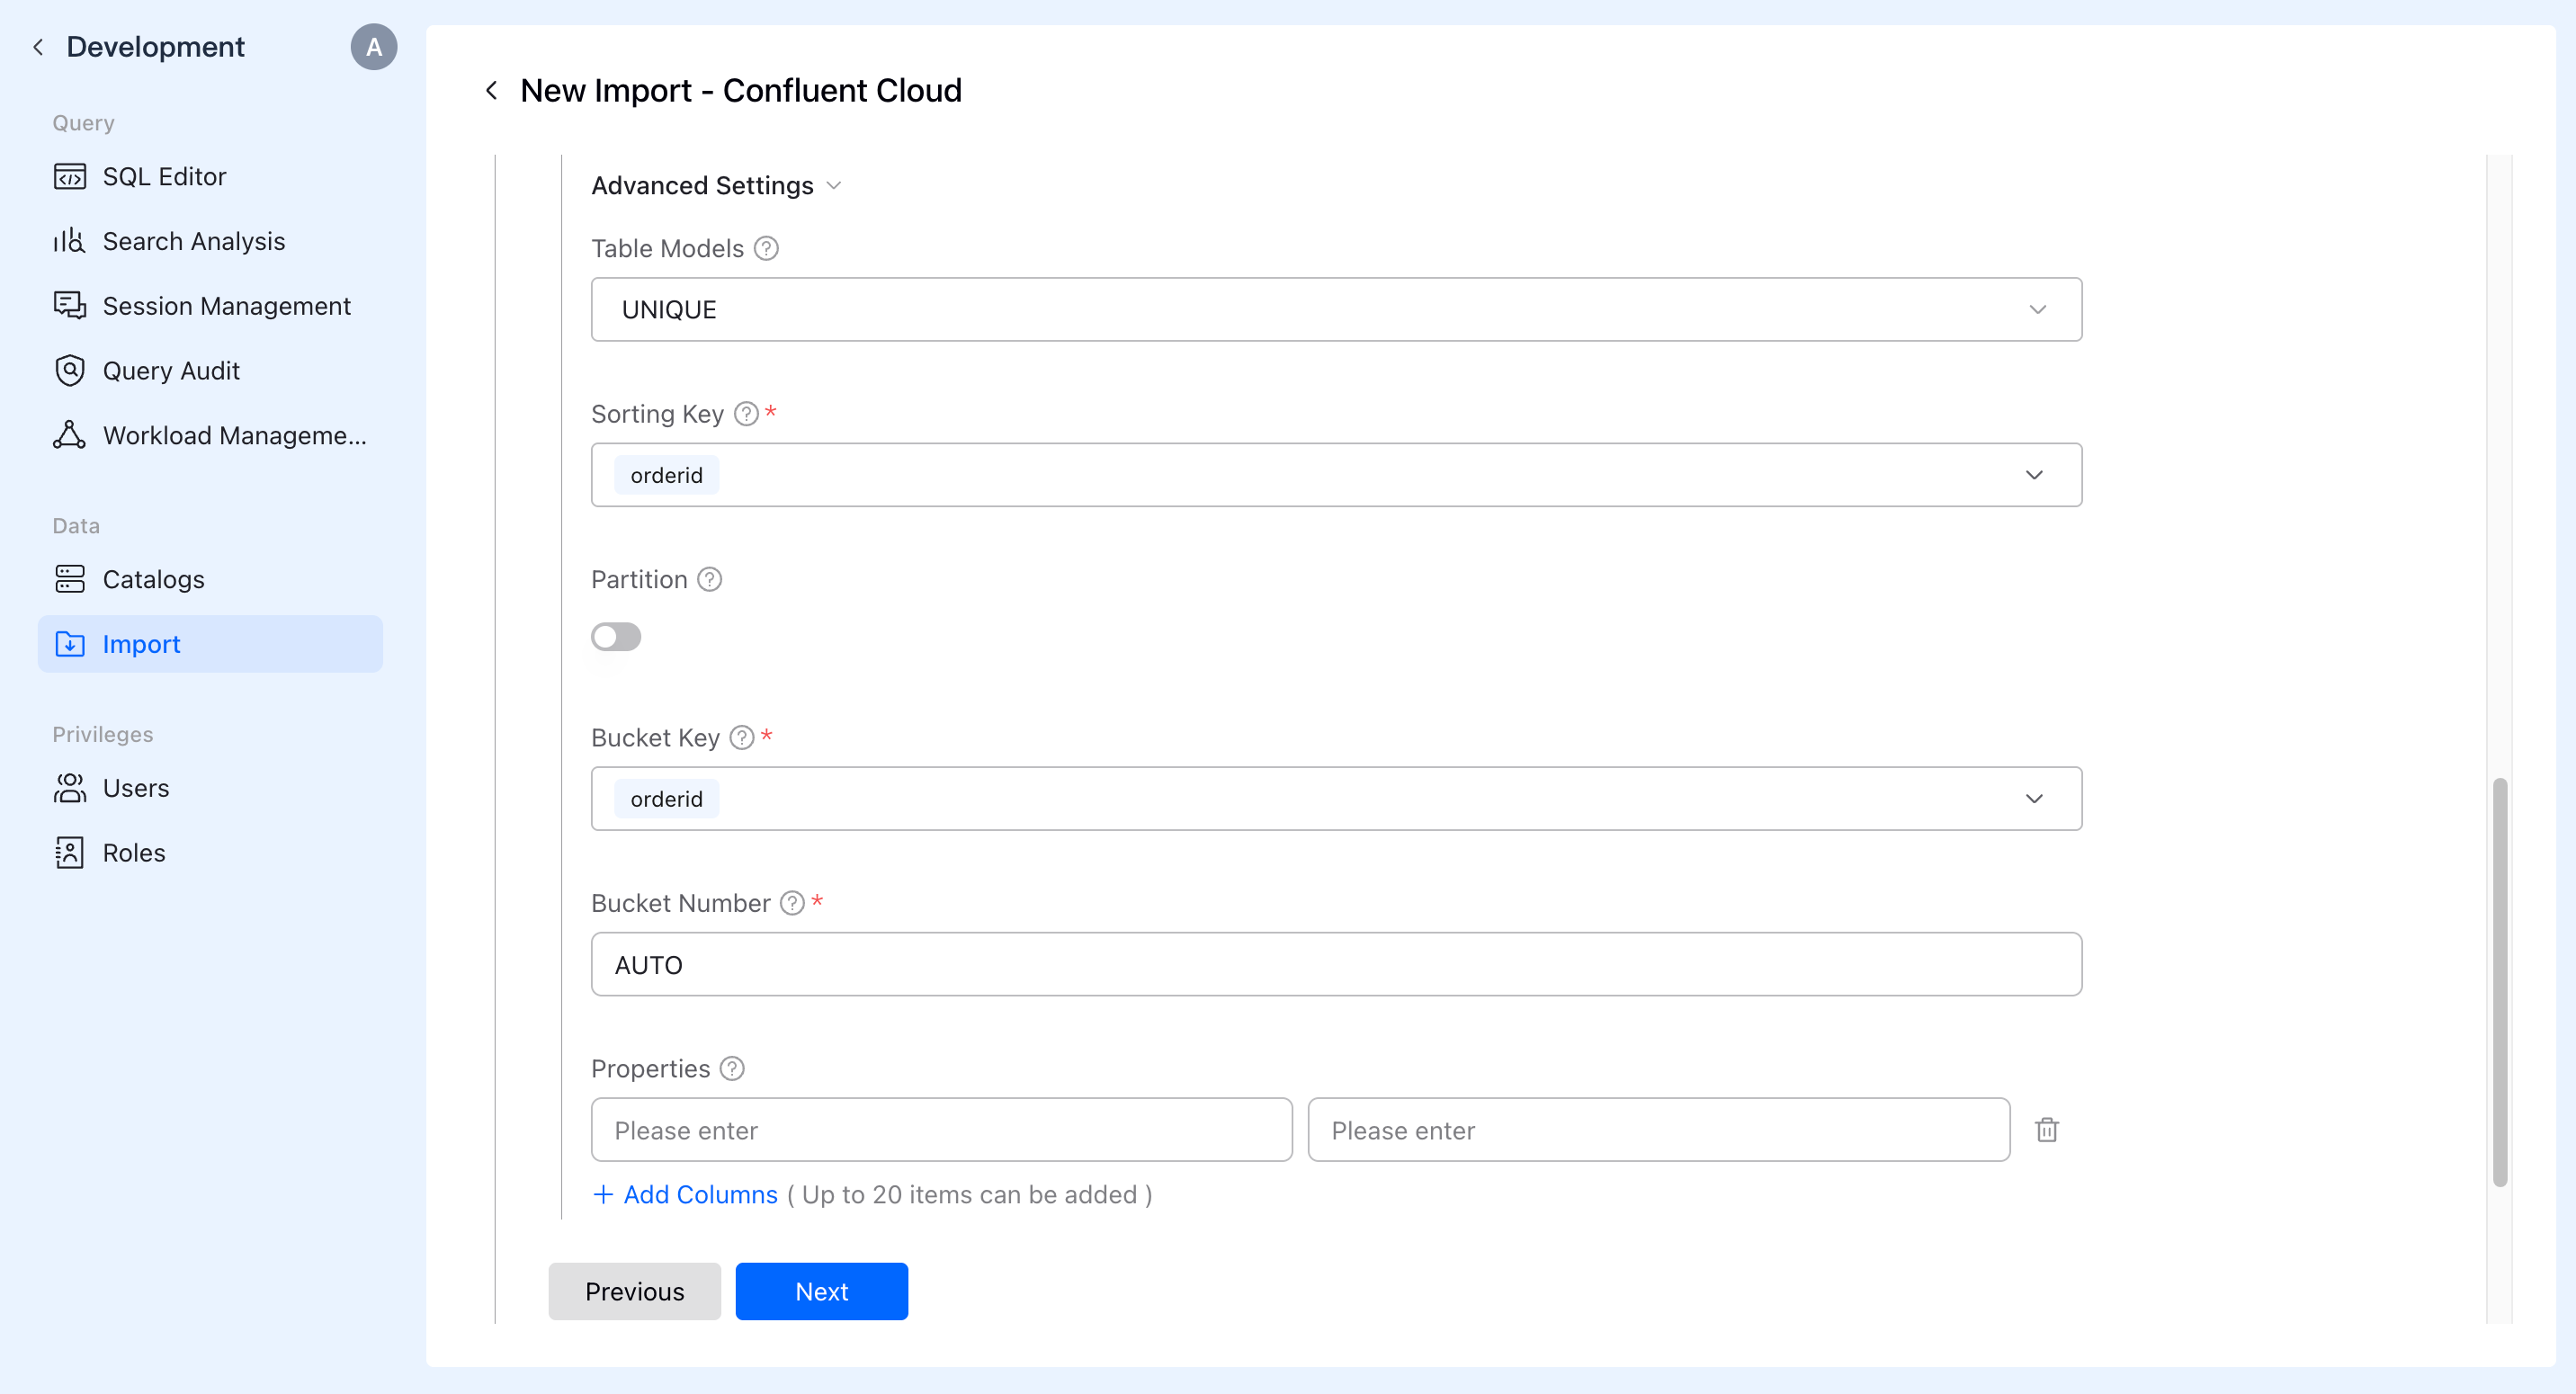Open Search Analysis from sidebar
The image size is (2576, 1394).
click(x=193, y=241)
